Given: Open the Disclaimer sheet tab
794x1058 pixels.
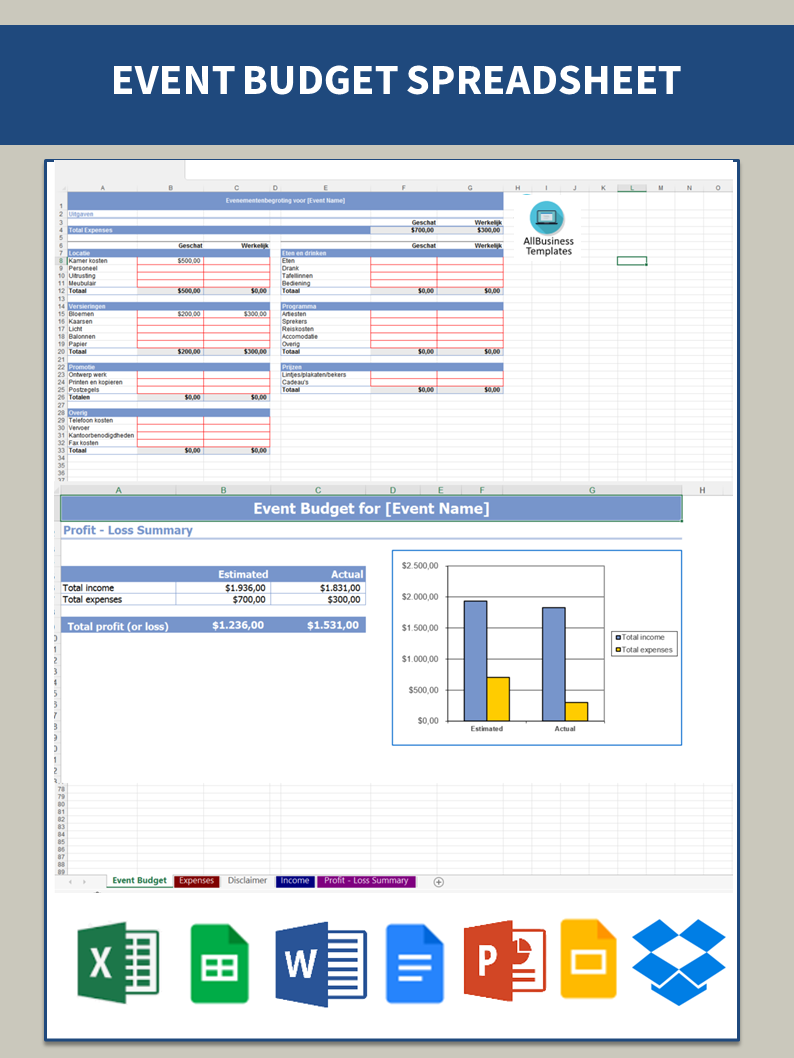Looking at the screenshot, I should (247, 881).
